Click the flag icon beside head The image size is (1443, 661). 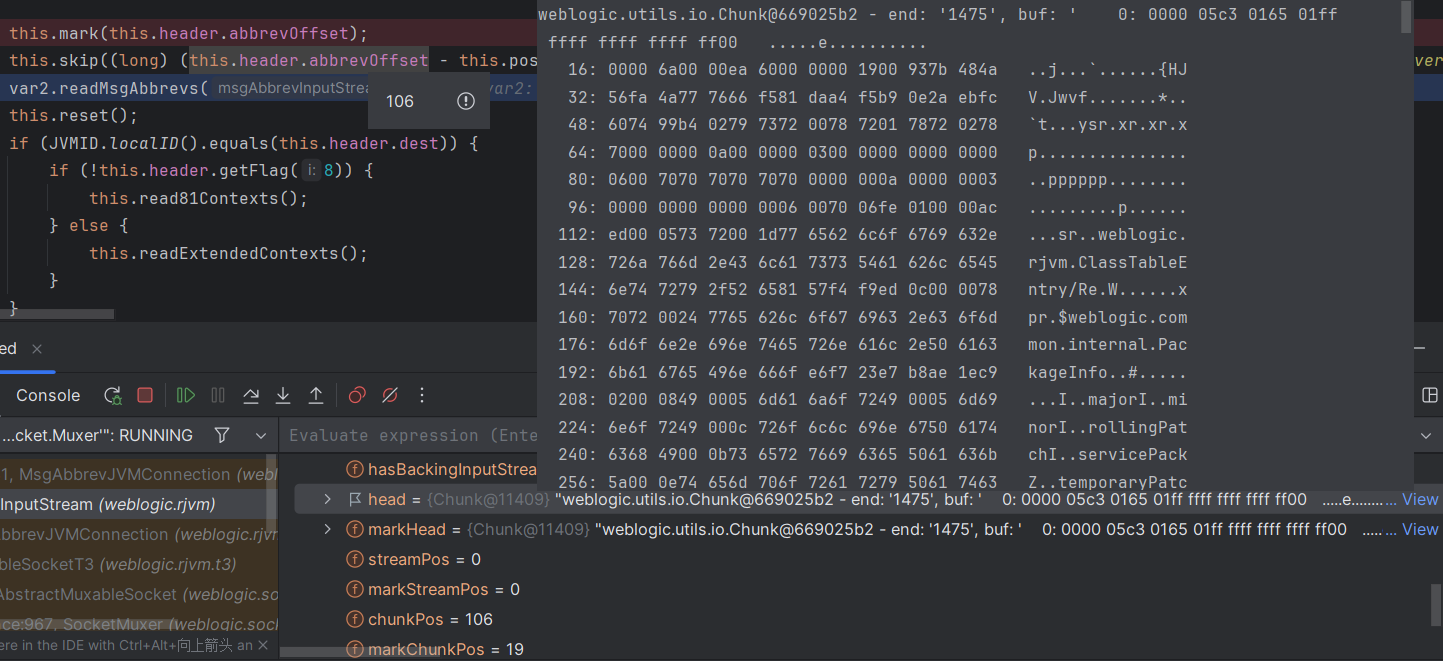[x=355, y=499]
